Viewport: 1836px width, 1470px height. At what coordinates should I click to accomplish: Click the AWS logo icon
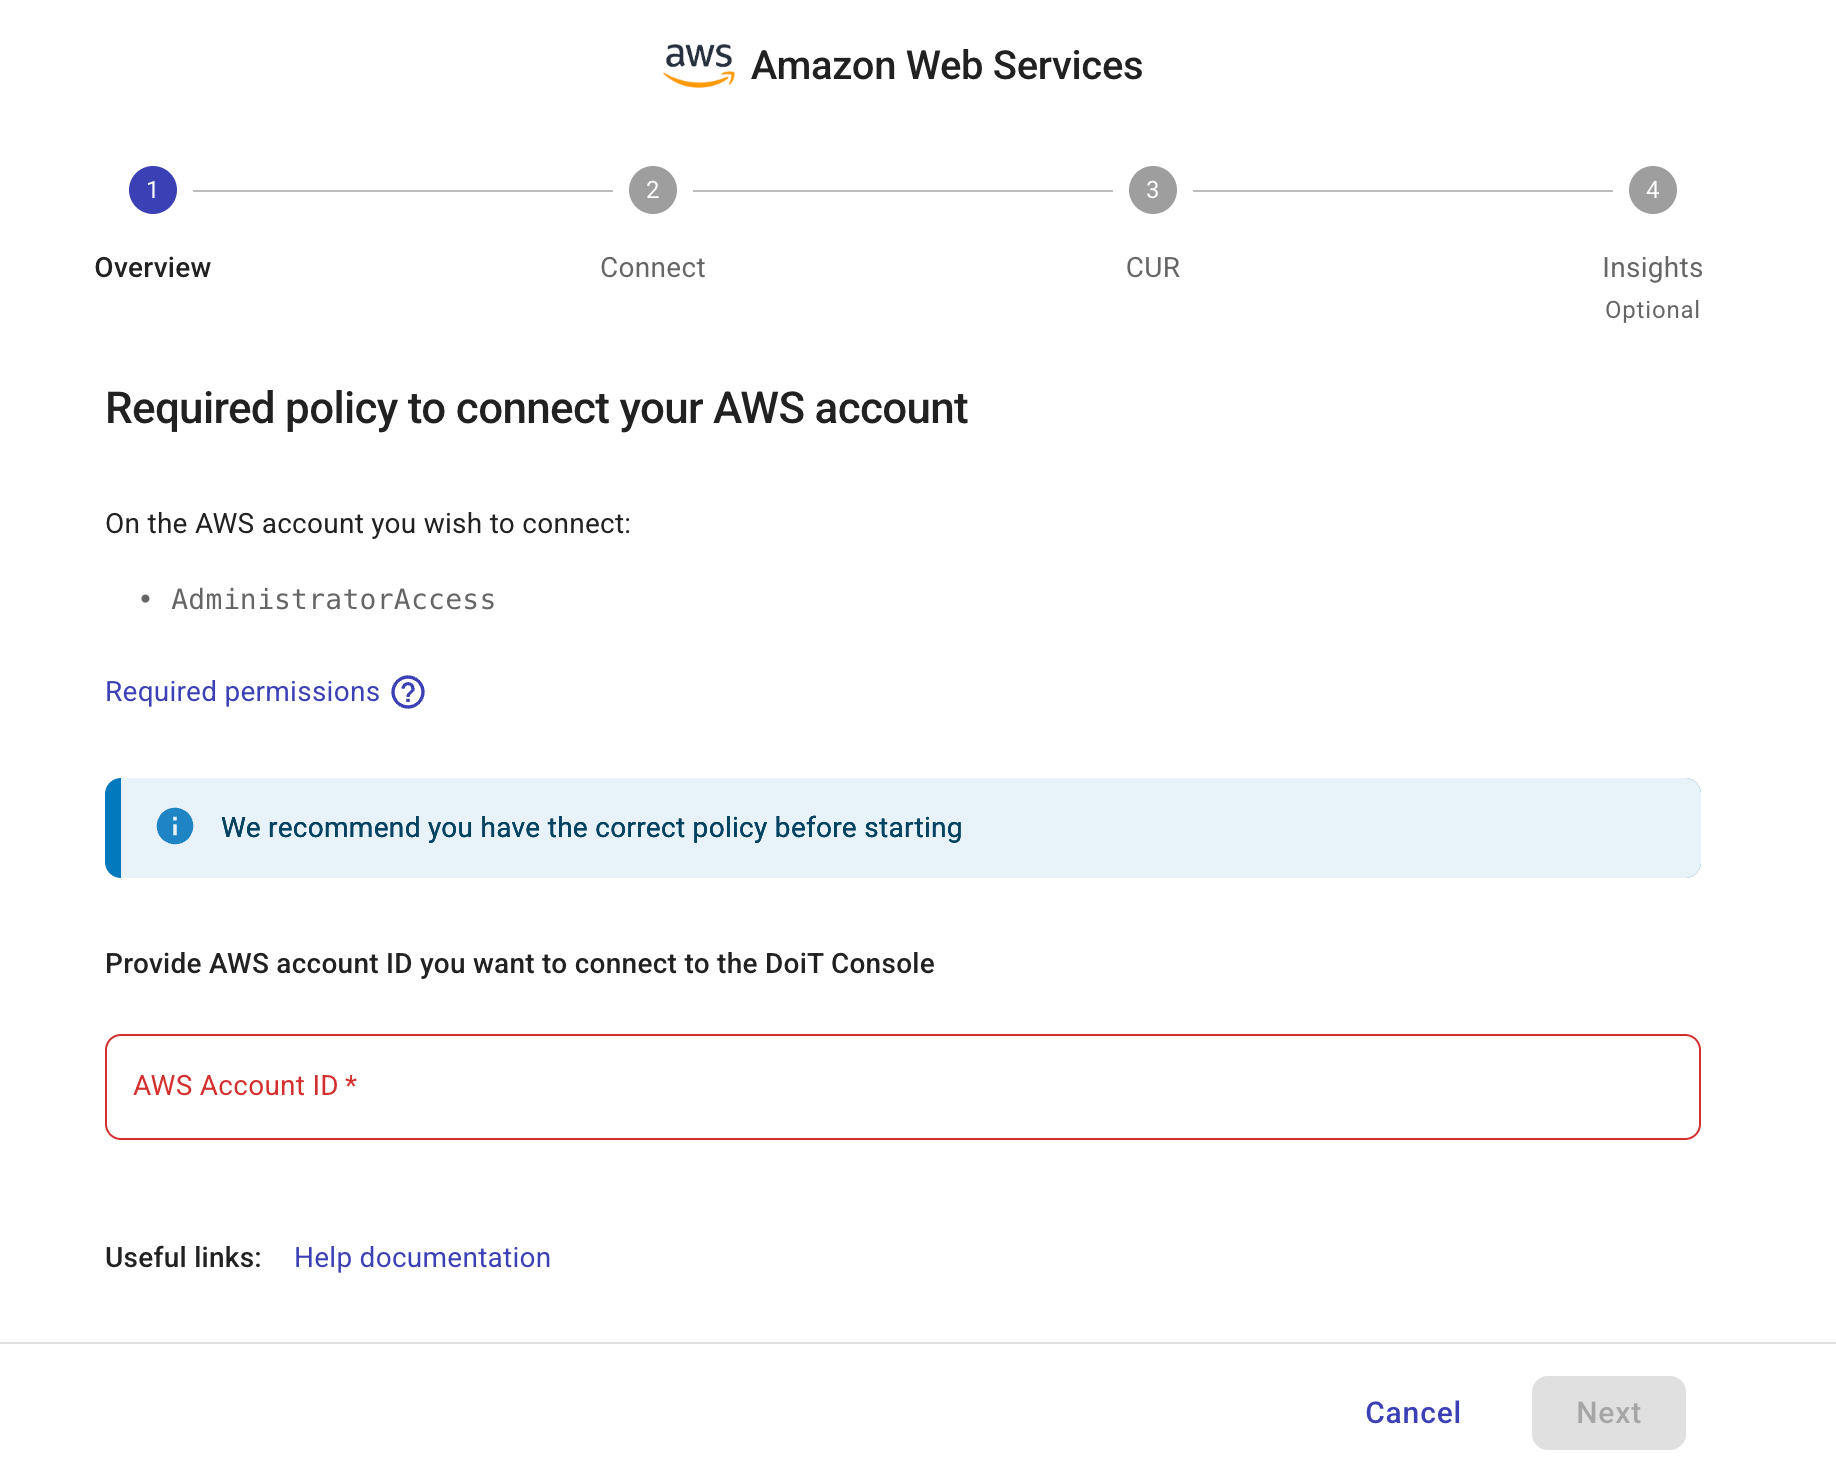tap(699, 62)
